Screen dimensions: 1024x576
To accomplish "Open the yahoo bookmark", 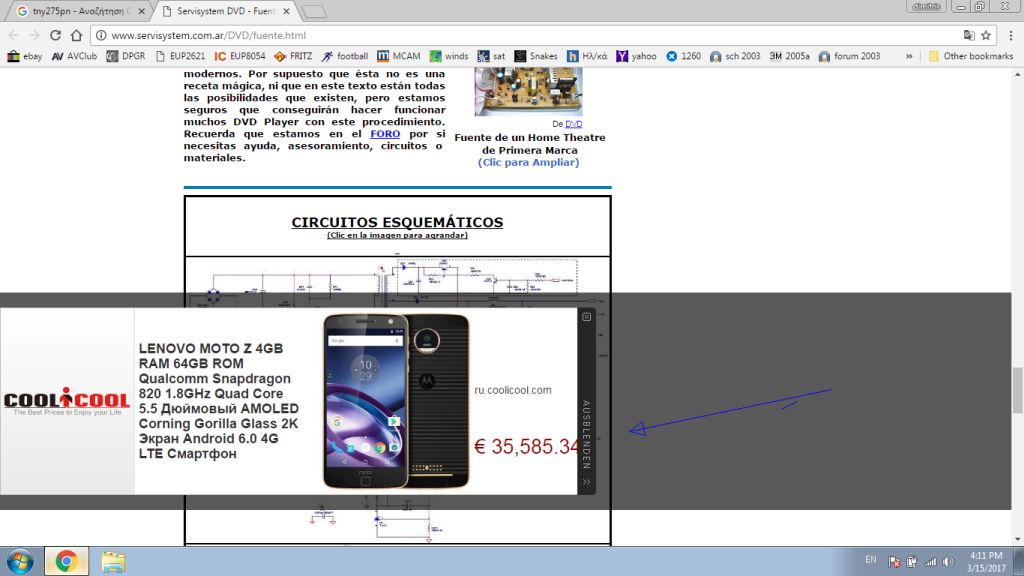I will (x=636, y=56).
